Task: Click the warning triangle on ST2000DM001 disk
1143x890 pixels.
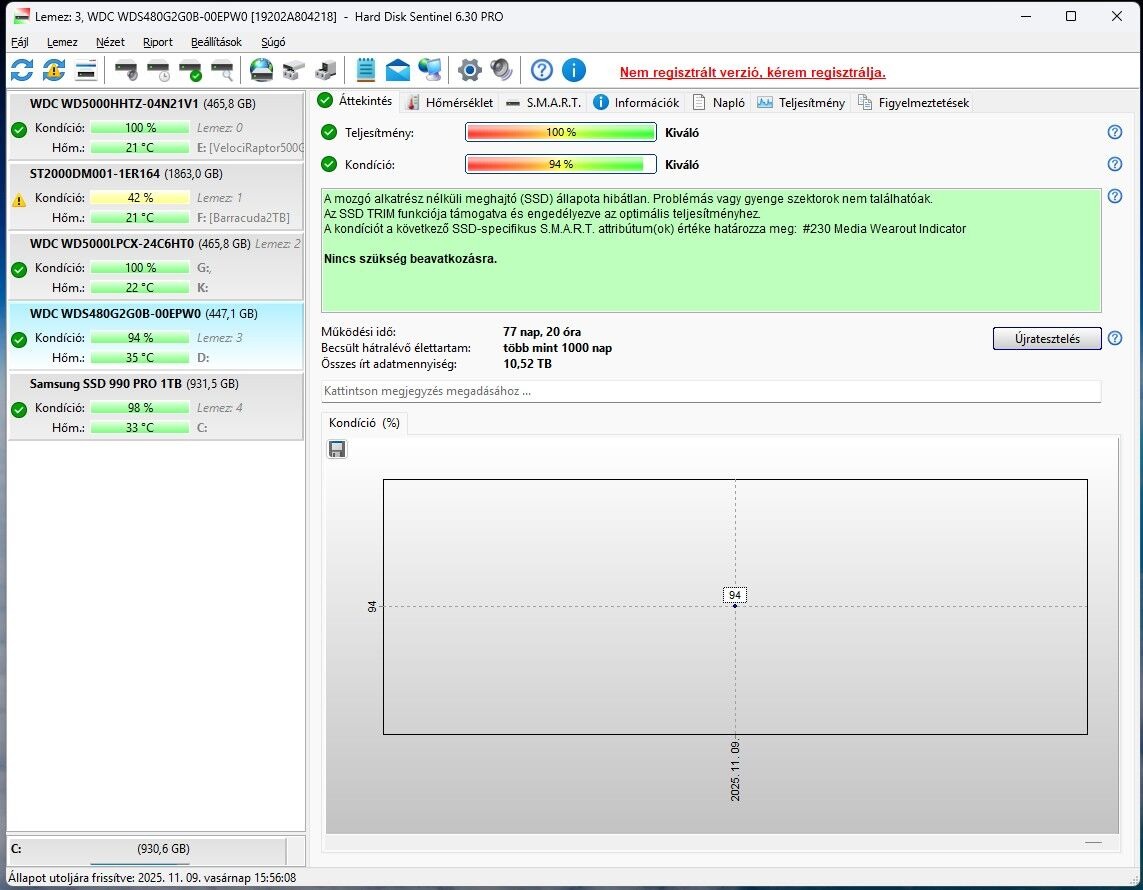Action: point(19,200)
